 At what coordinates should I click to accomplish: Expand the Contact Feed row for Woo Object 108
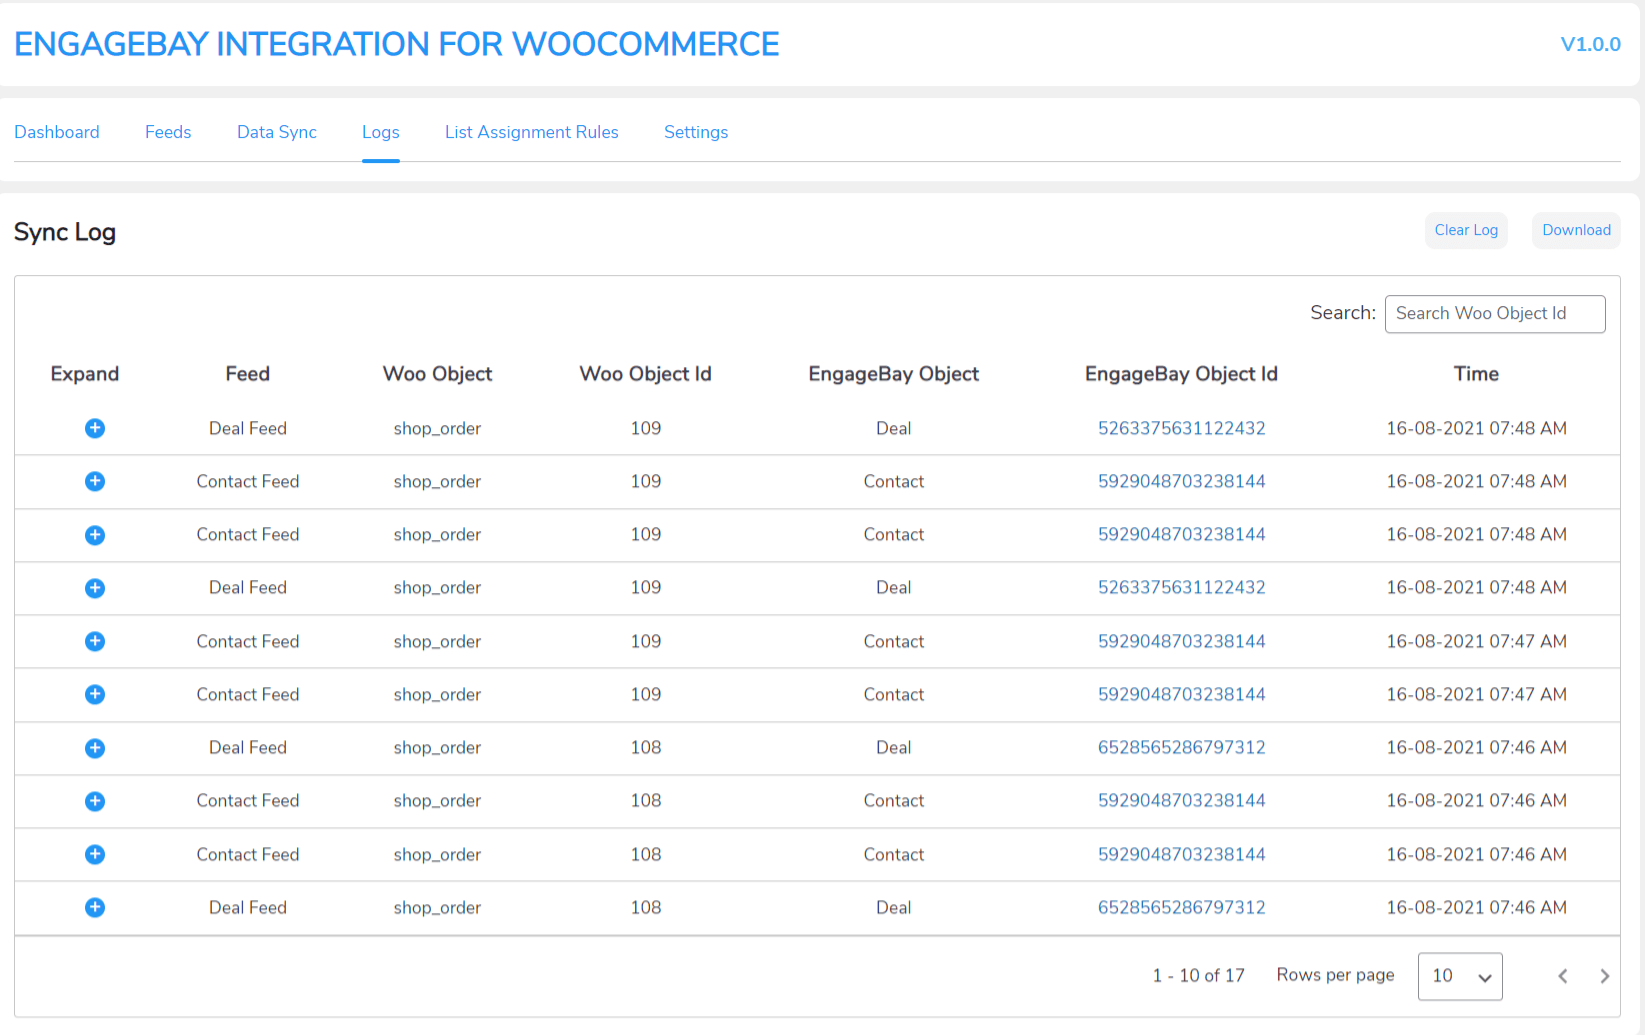[x=95, y=801]
